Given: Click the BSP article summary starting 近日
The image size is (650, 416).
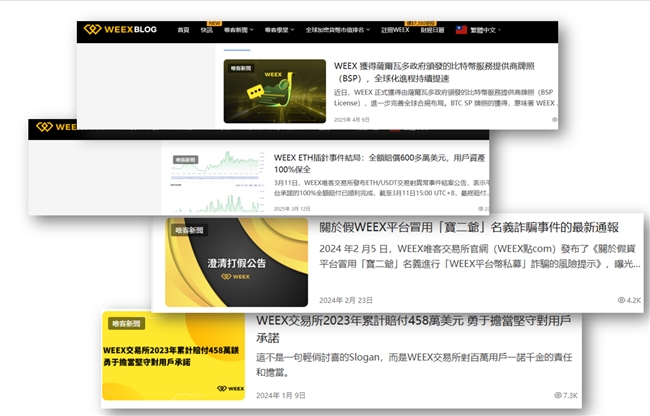Looking at the screenshot, I should coord(446,97).
